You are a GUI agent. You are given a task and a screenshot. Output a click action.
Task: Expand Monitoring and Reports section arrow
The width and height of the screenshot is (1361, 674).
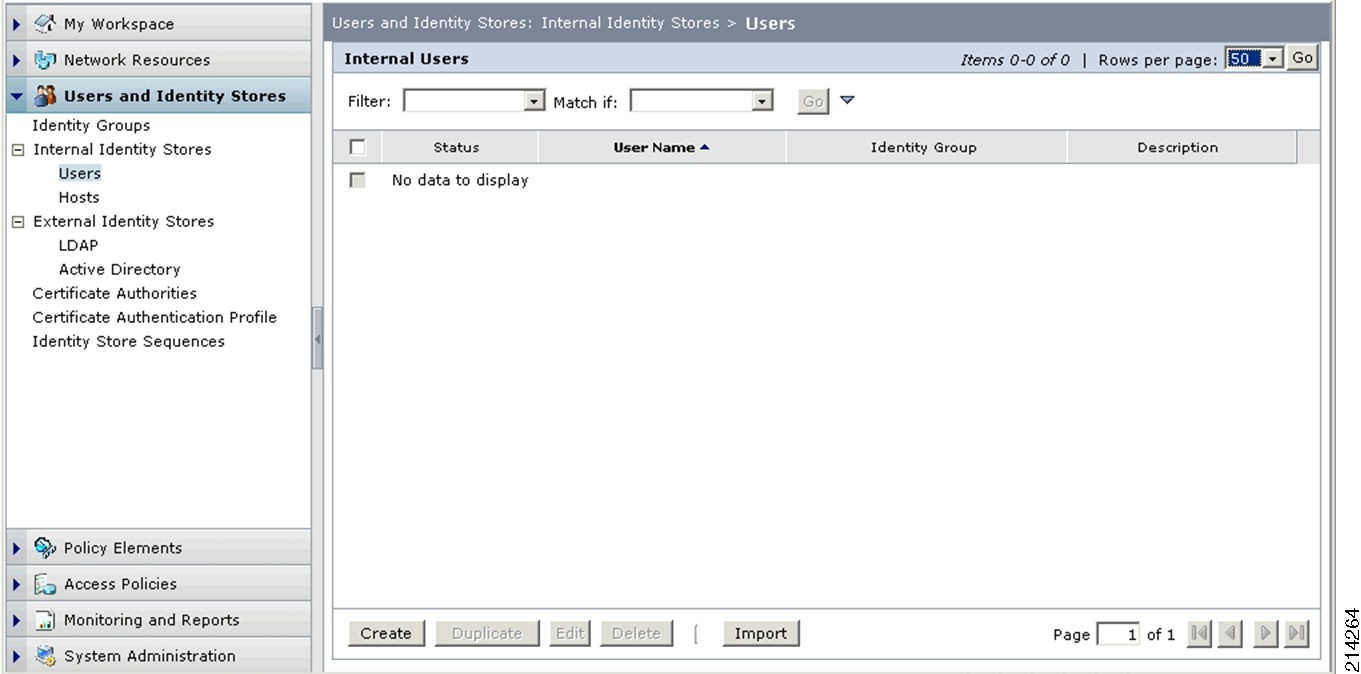point(17,620)
